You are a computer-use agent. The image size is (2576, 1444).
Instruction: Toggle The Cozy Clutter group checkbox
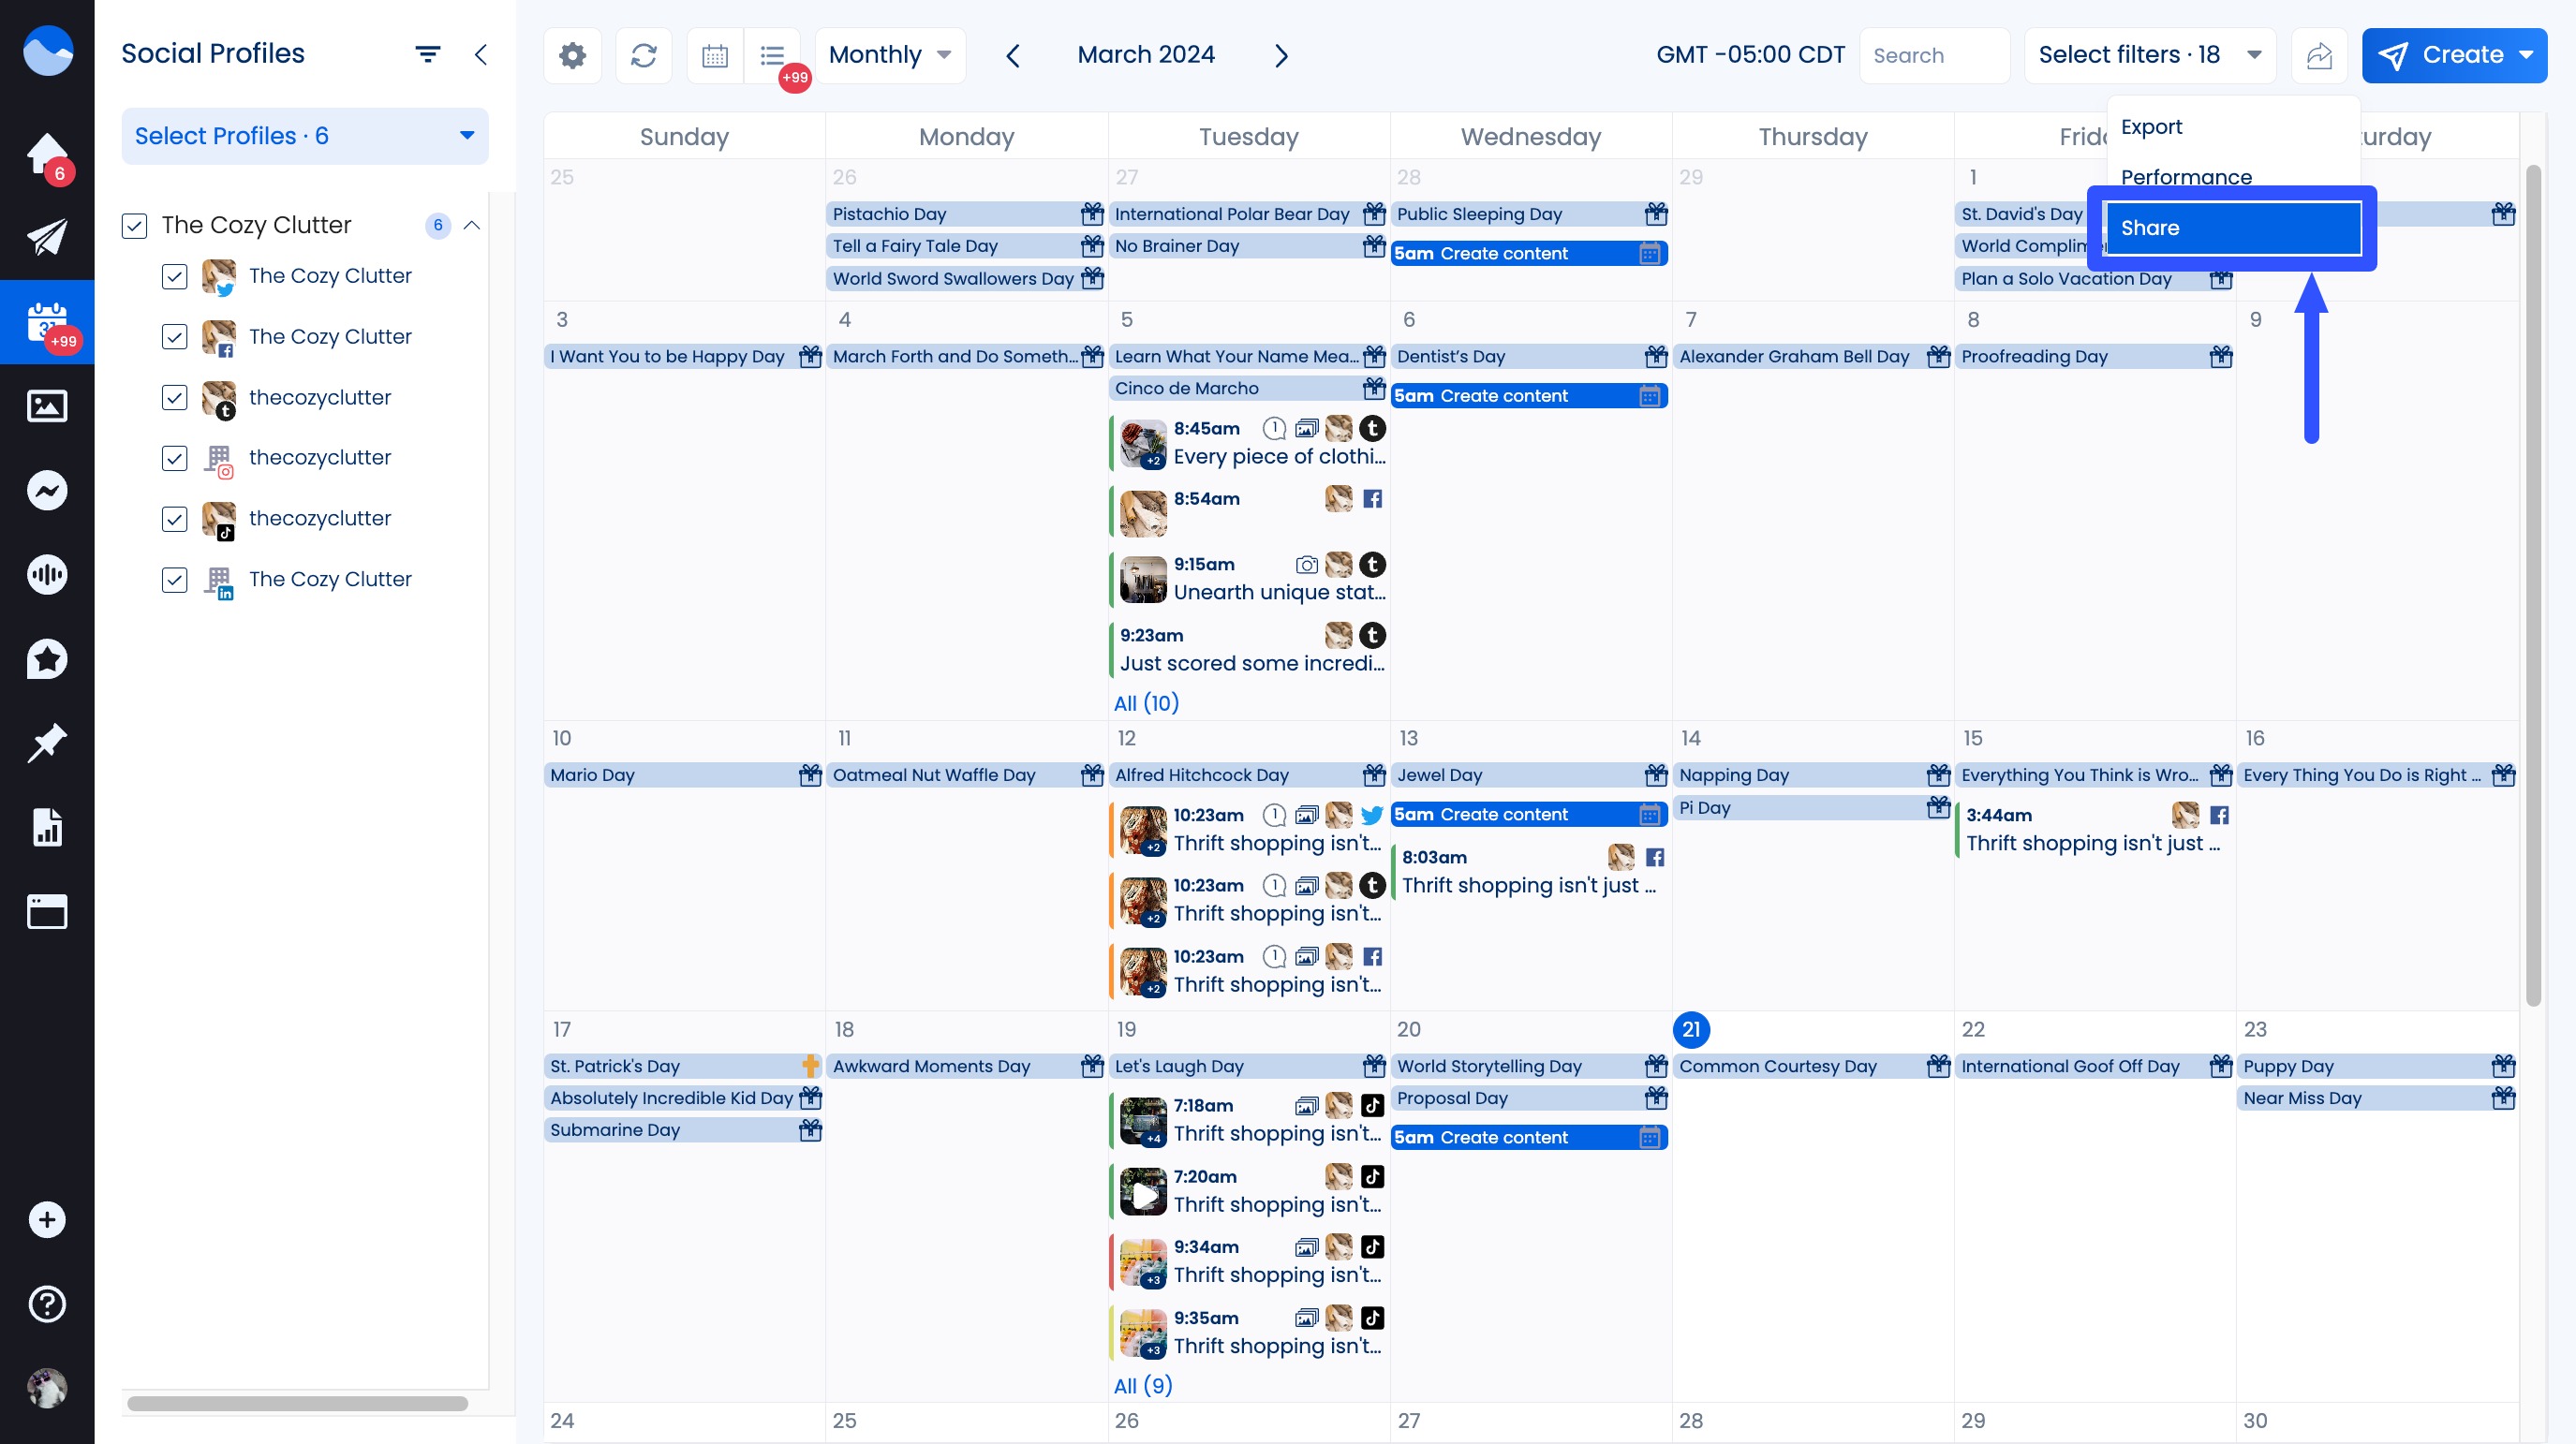[134, 225]
